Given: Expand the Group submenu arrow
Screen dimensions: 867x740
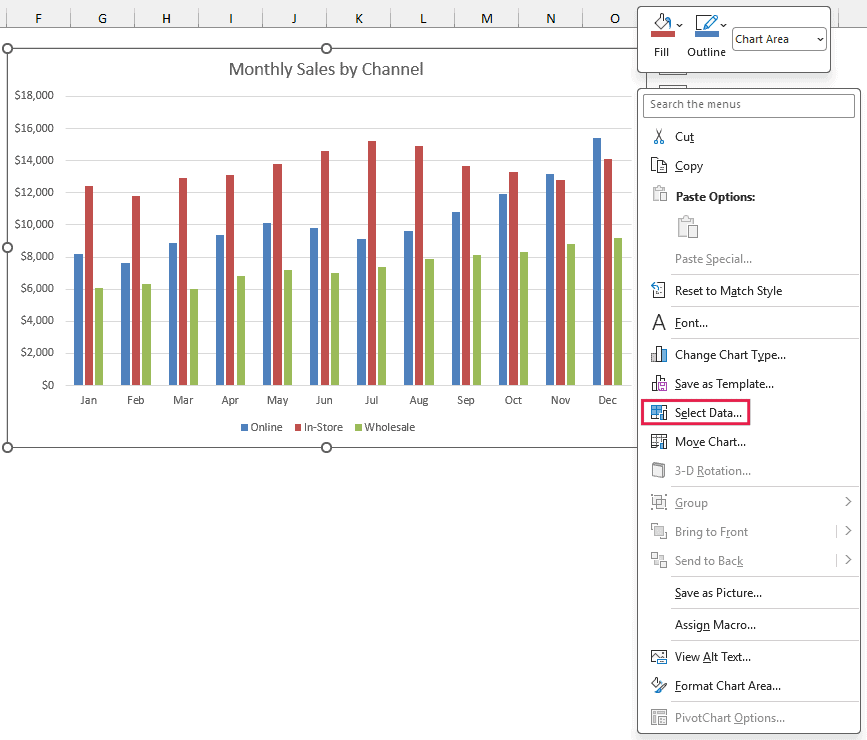Looking at the screenshot, I should coord(848,502).
